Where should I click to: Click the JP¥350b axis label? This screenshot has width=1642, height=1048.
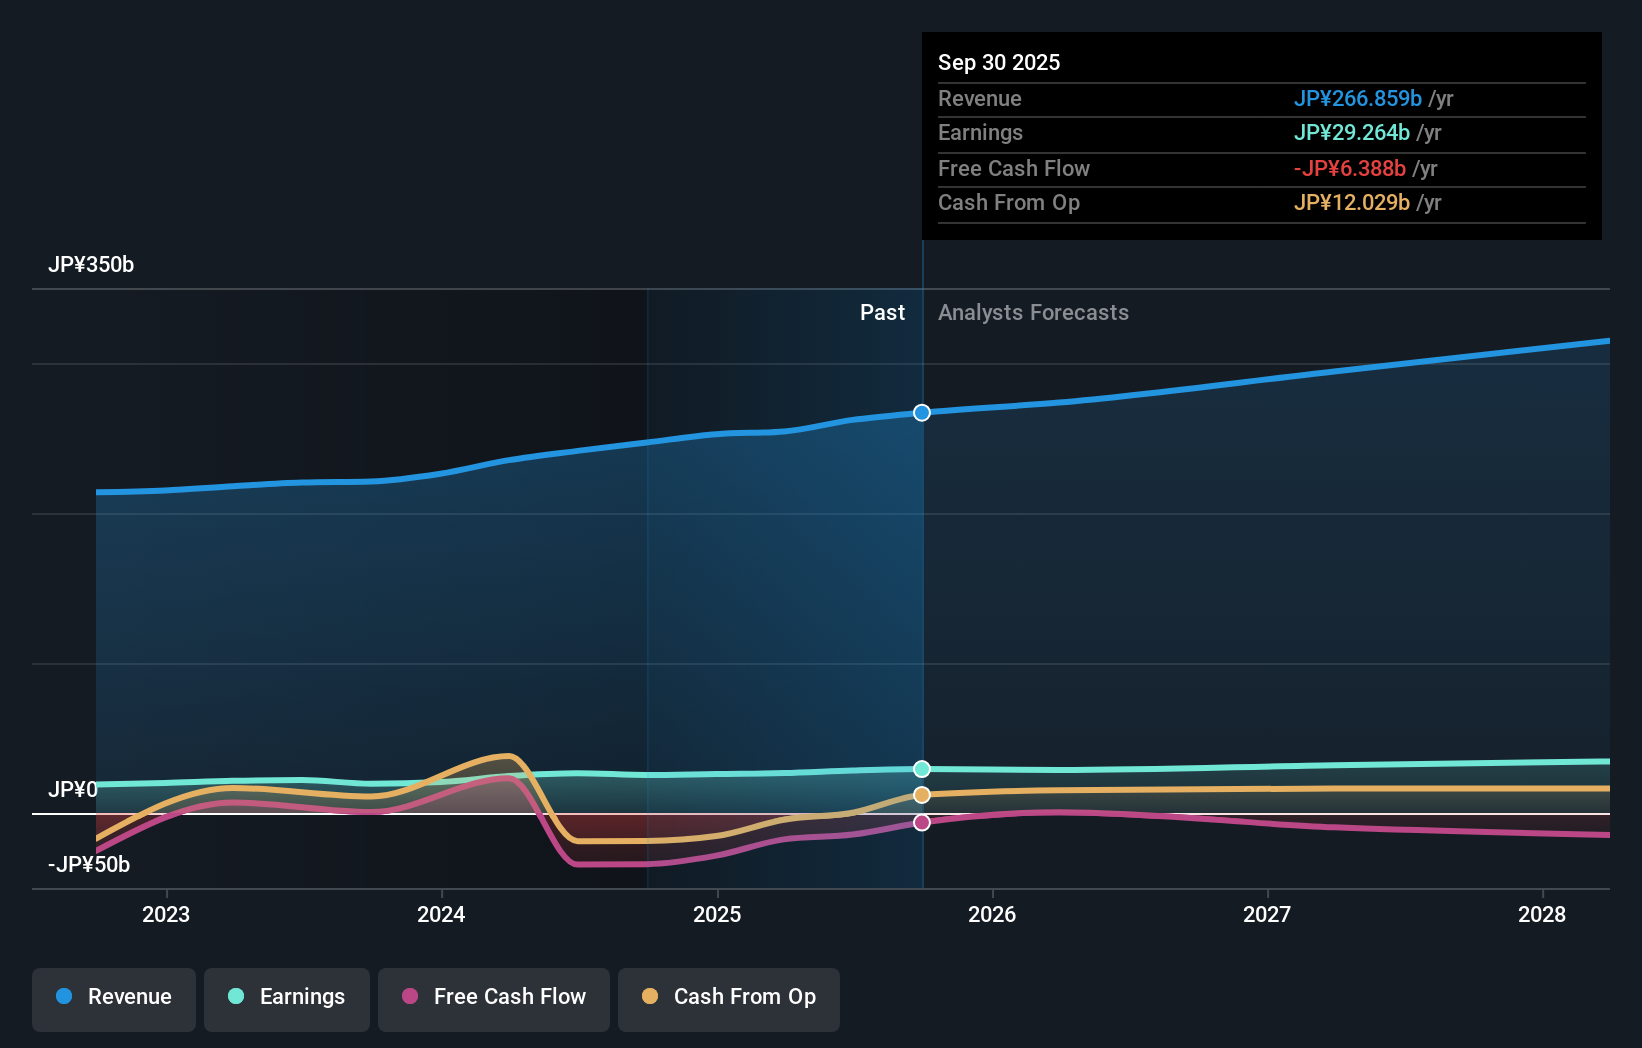pos(91,264)
